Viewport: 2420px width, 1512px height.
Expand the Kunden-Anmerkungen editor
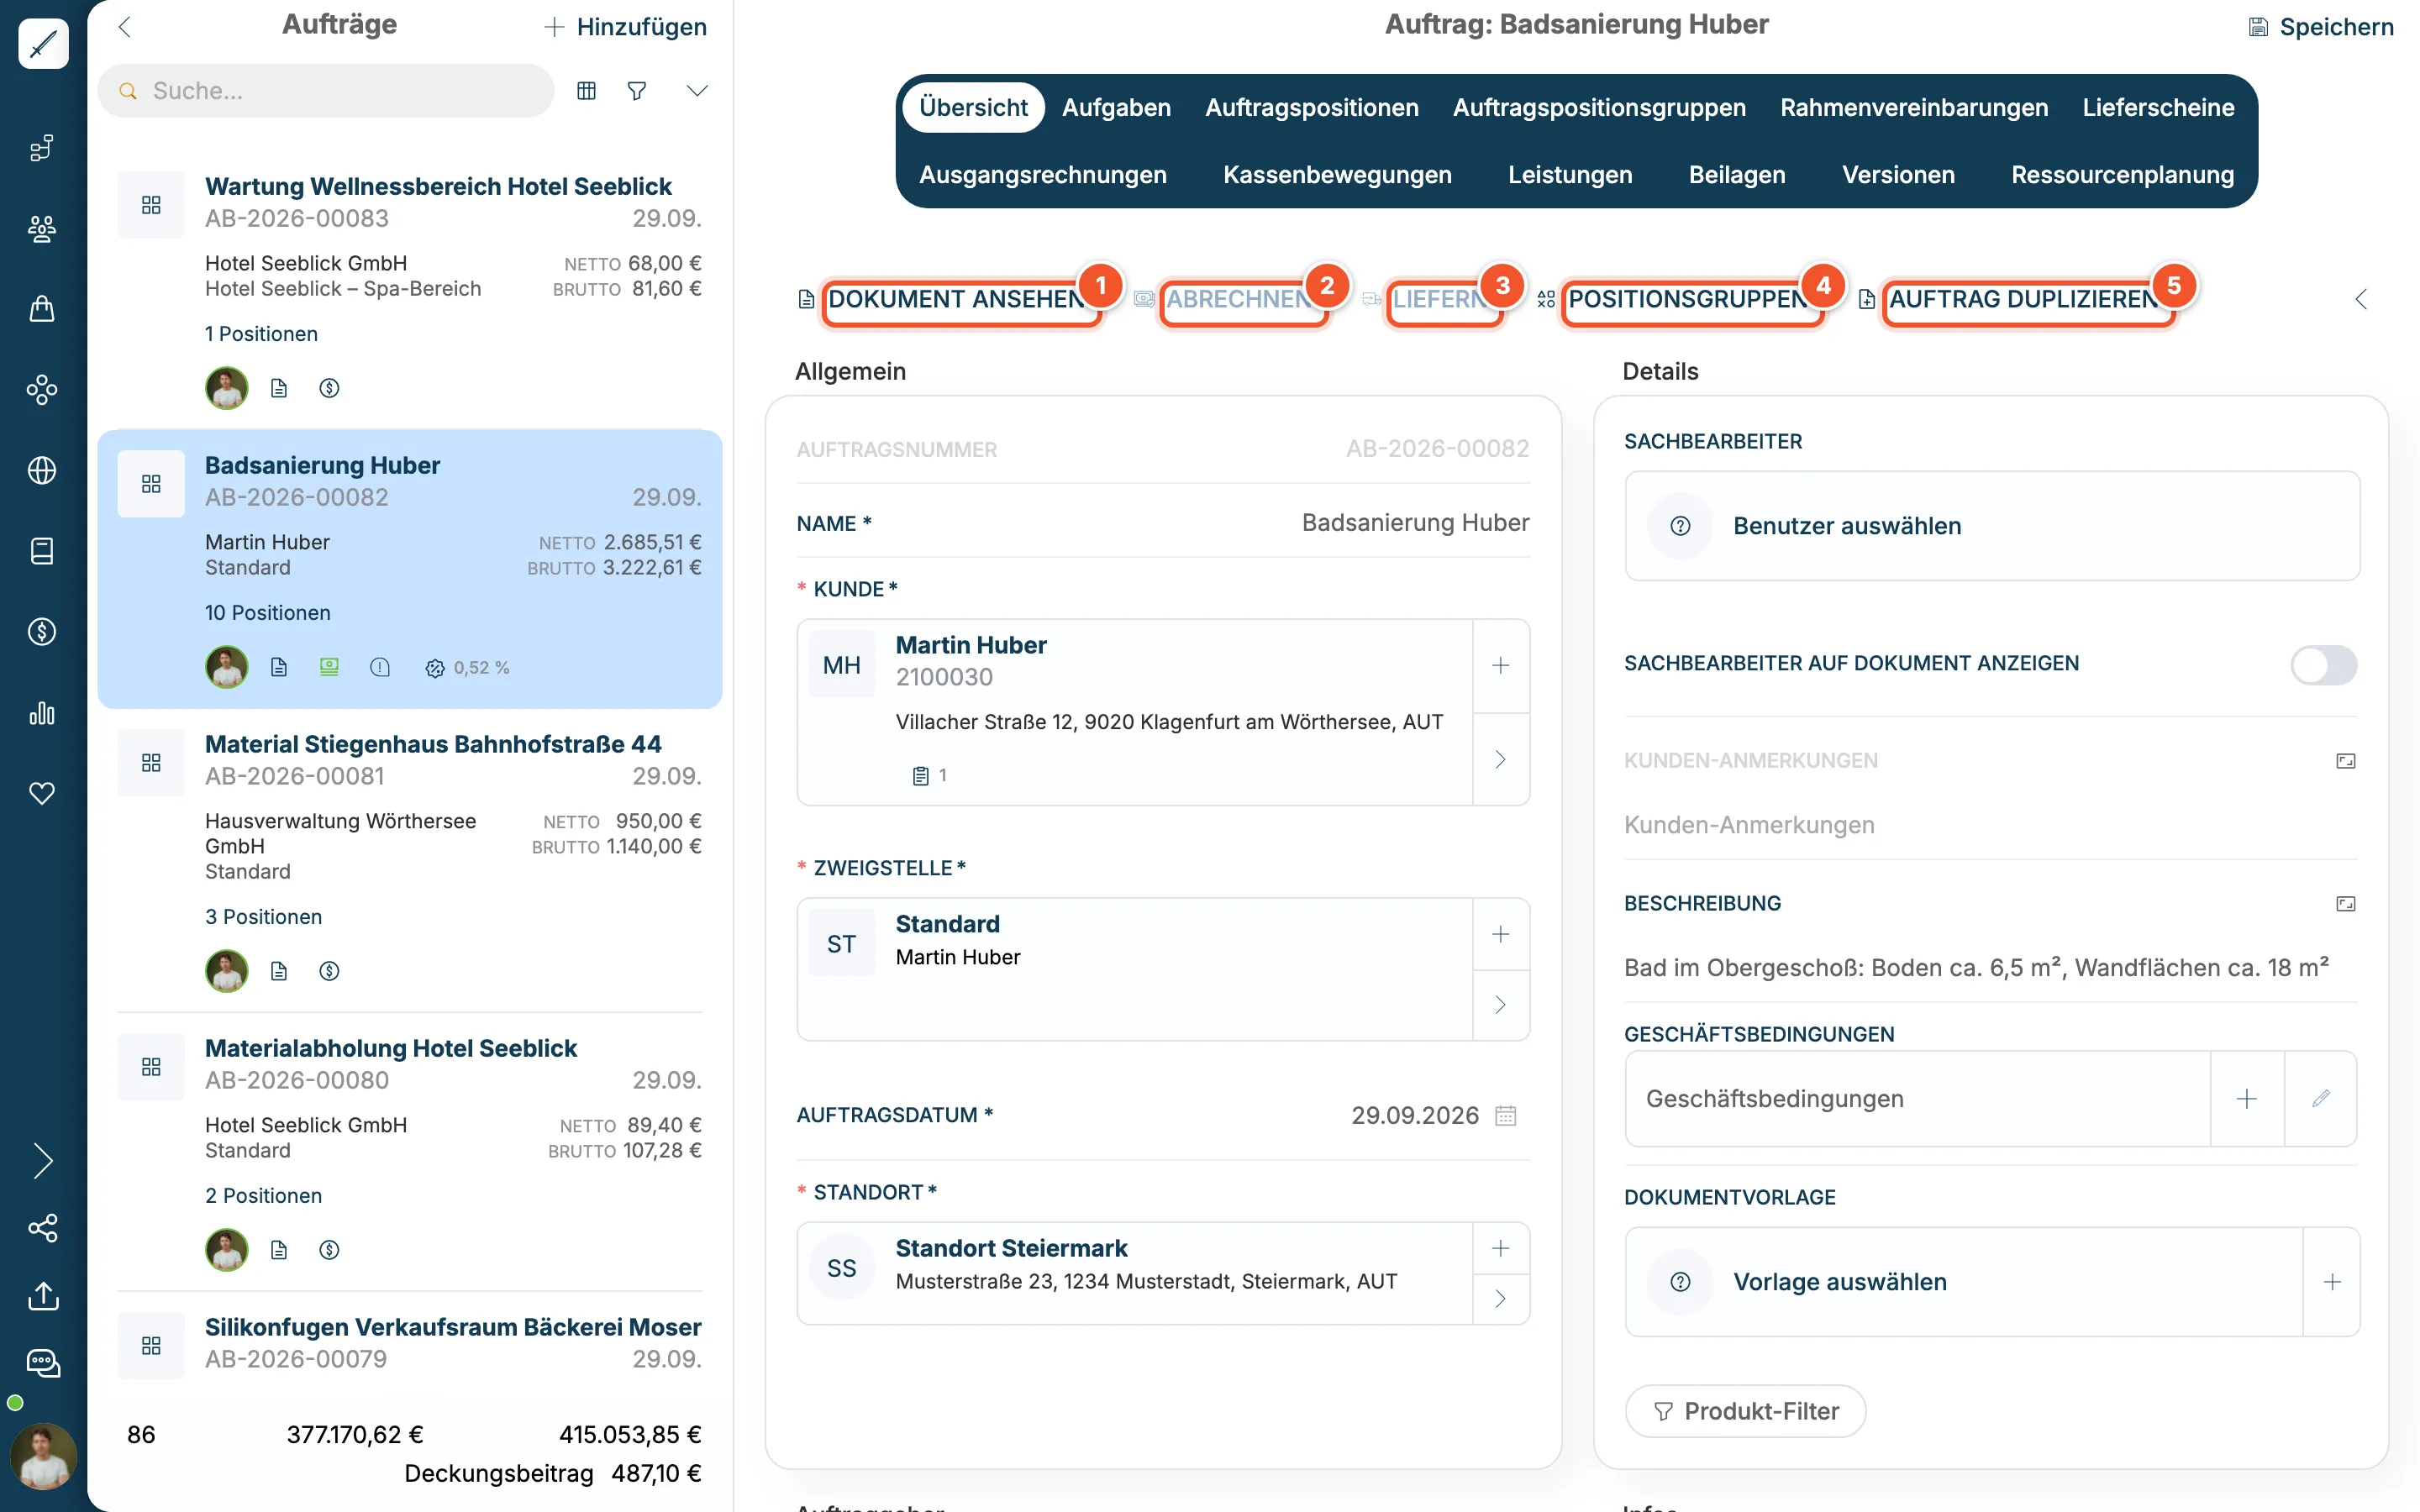tap(2345, 761)
